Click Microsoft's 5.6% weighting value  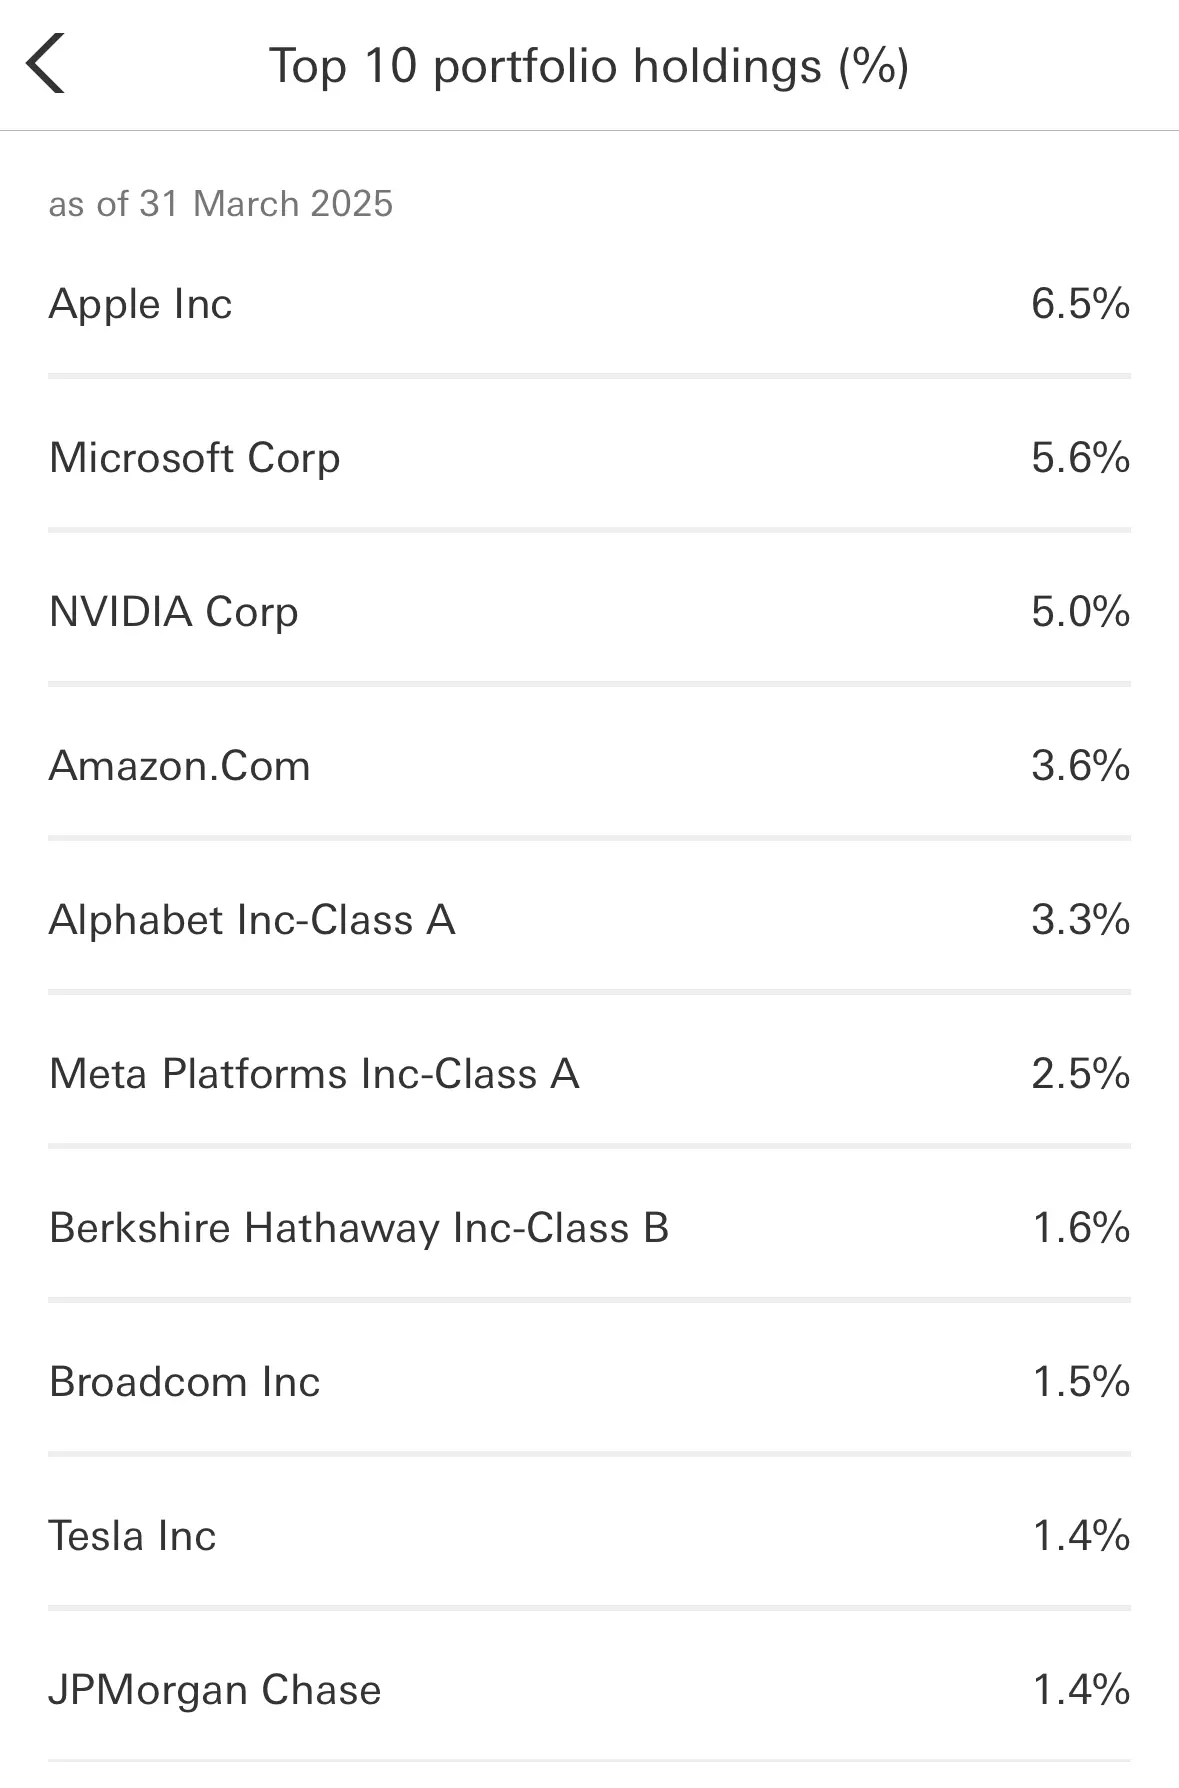click(x=1081, y=458)
